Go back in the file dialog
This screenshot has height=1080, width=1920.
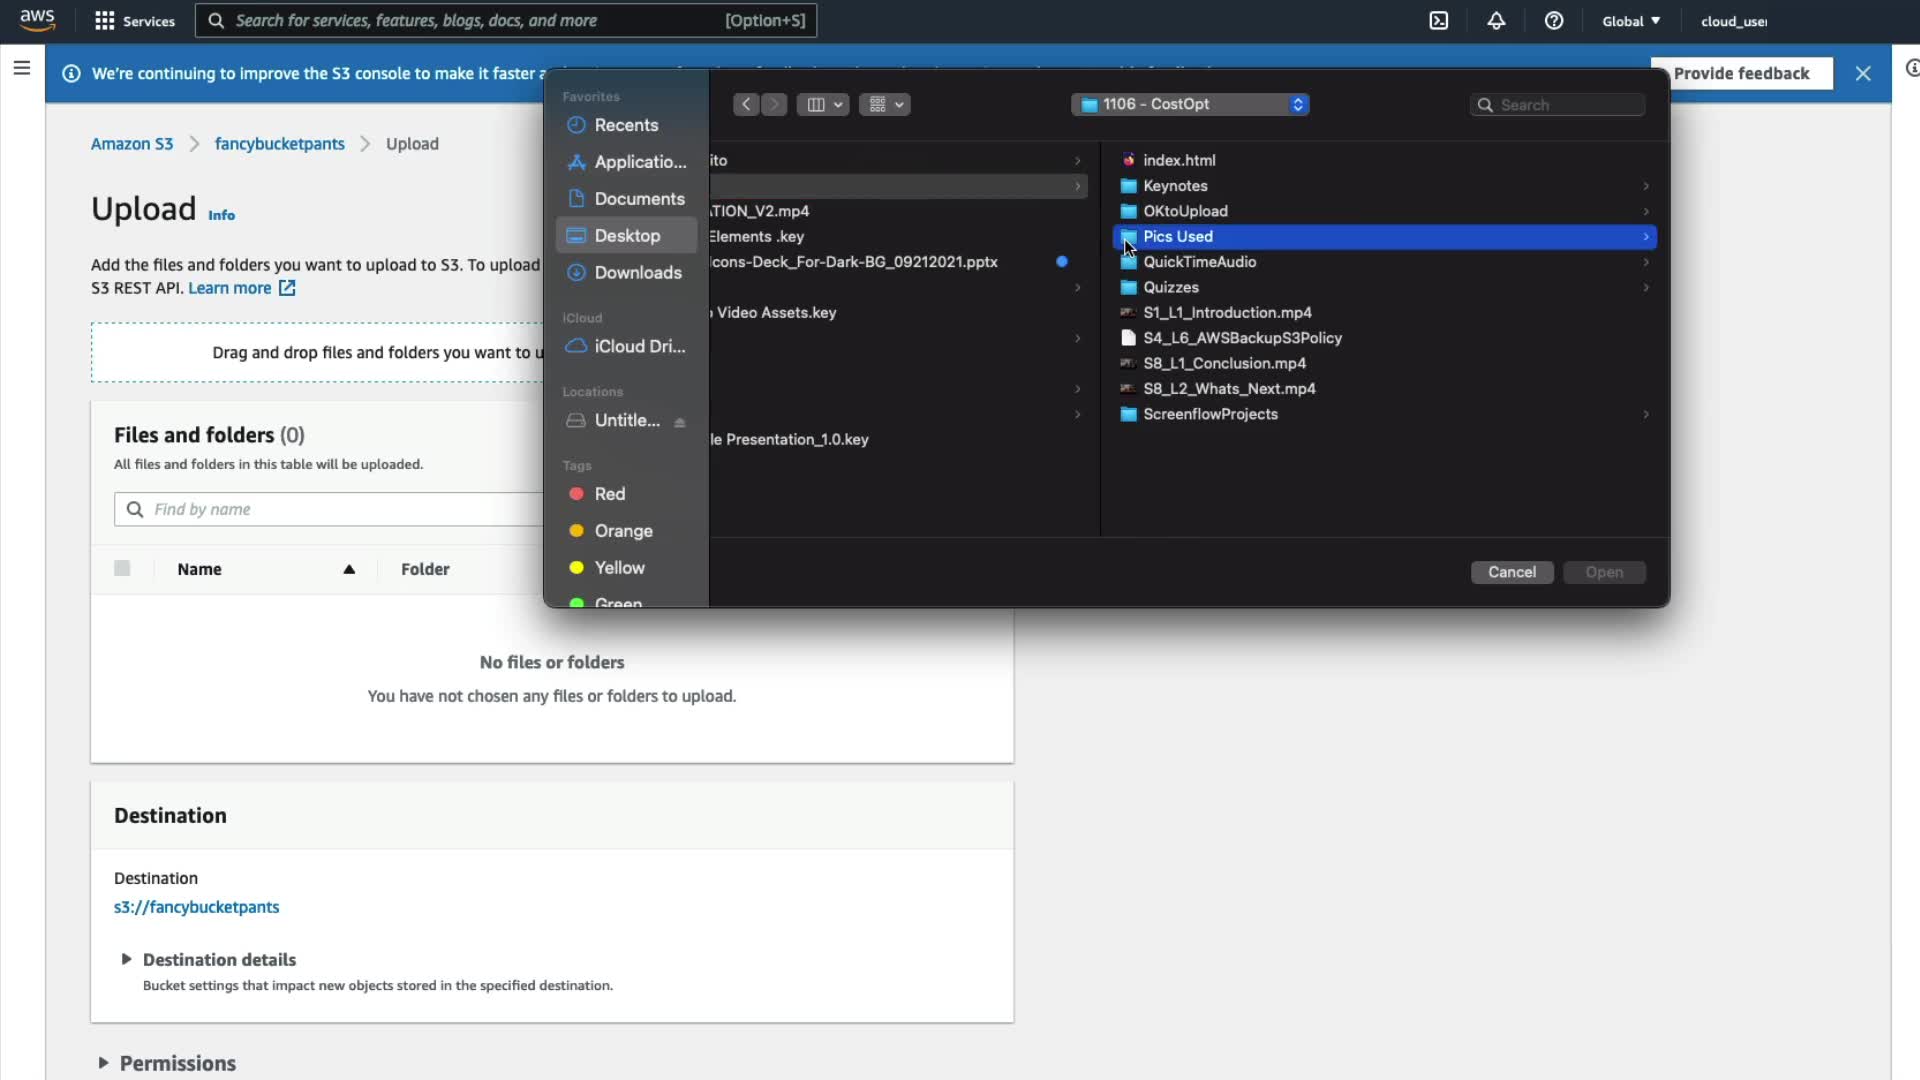pyautogui.click(x=746, y=104)
